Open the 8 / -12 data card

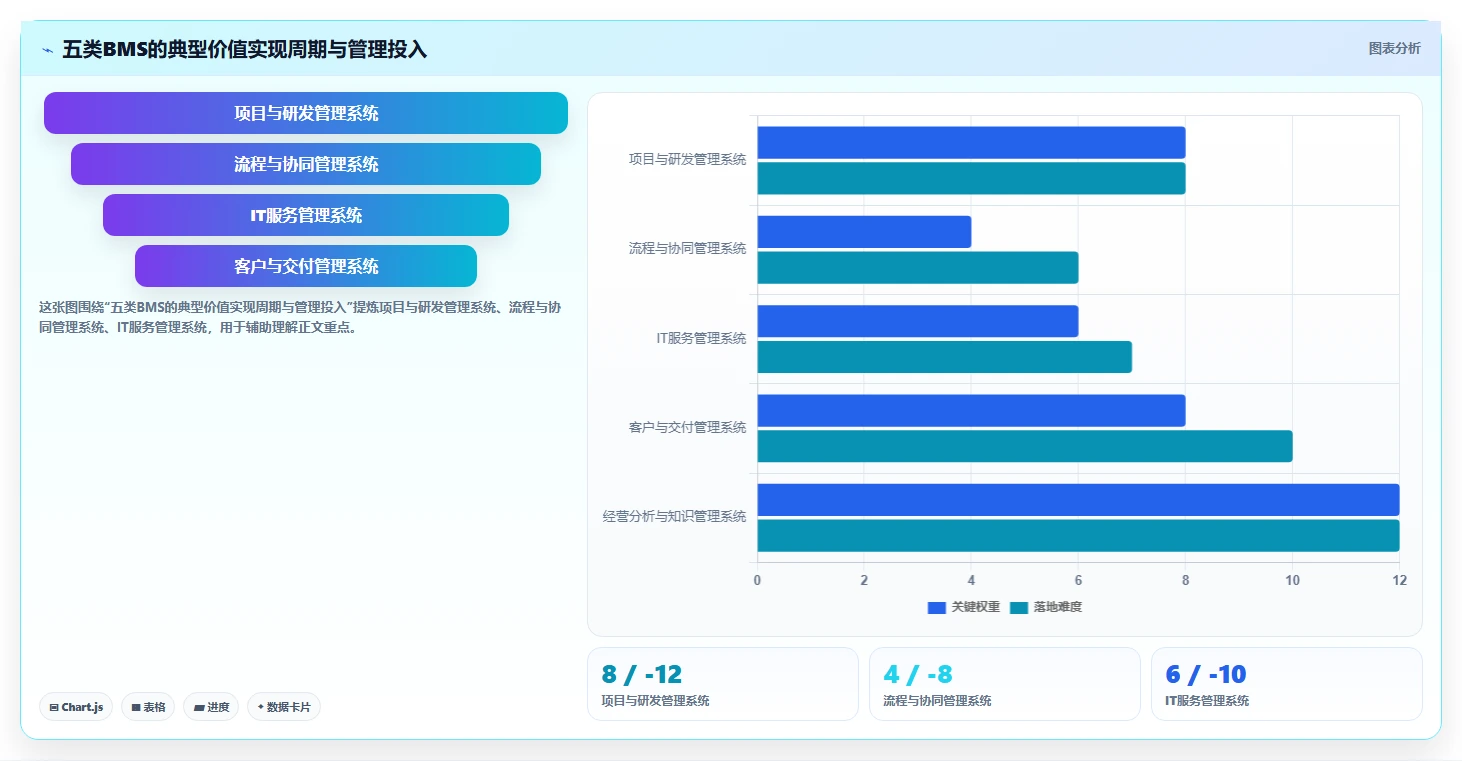723,684
